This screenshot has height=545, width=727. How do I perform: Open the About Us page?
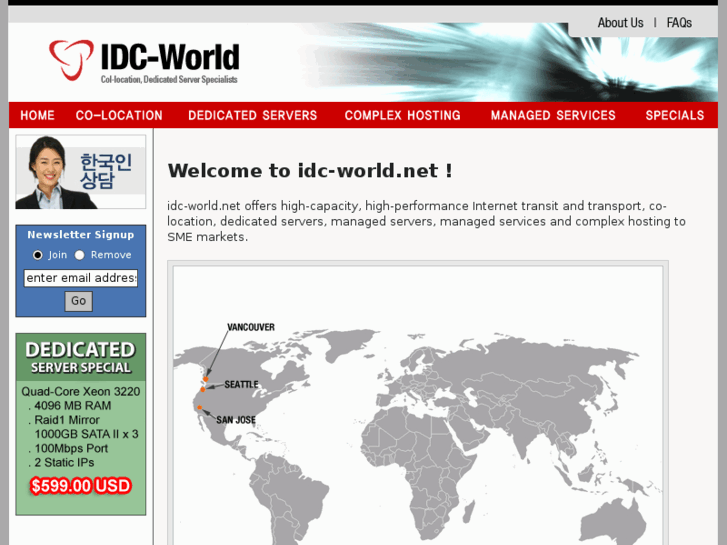coord(620,23)
